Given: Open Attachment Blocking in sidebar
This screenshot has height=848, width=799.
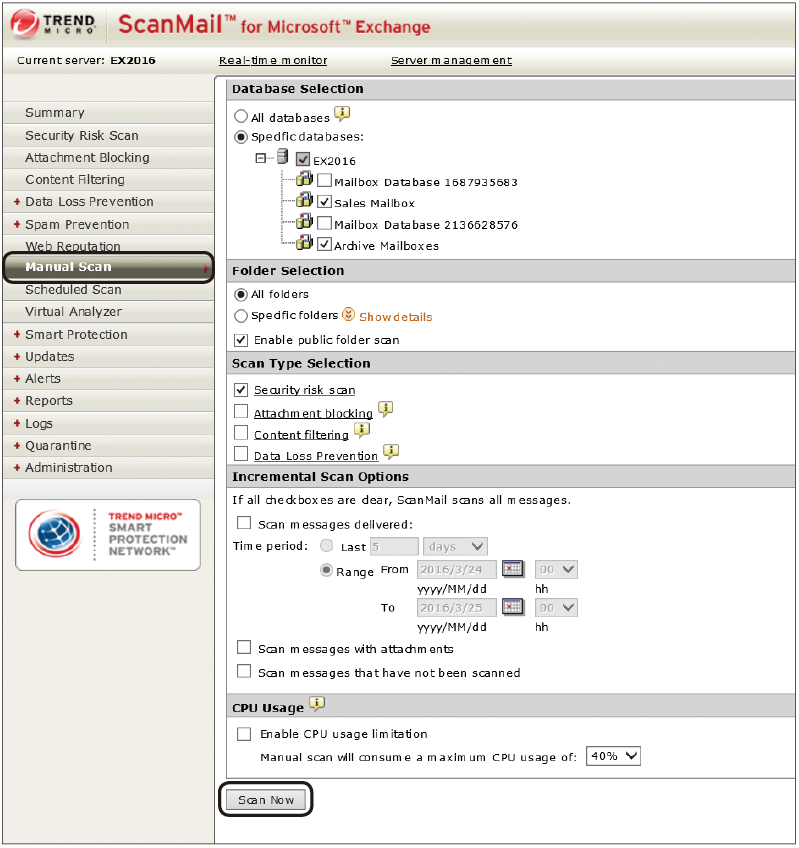Looking at the screenshot, I should coord(108,158).
